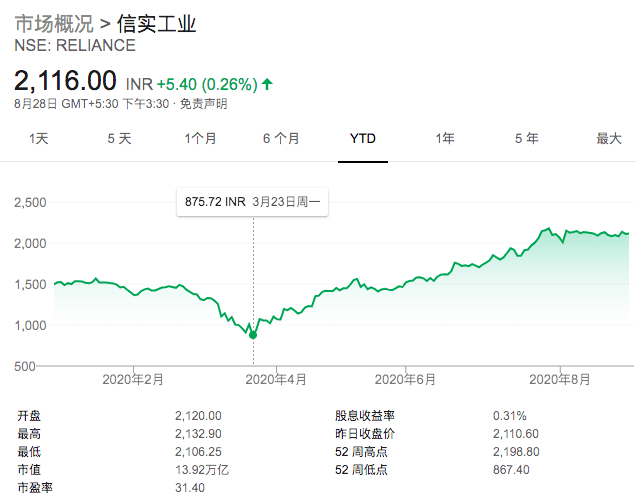Select the 1天 time range tab

click(x=39, y=139)
